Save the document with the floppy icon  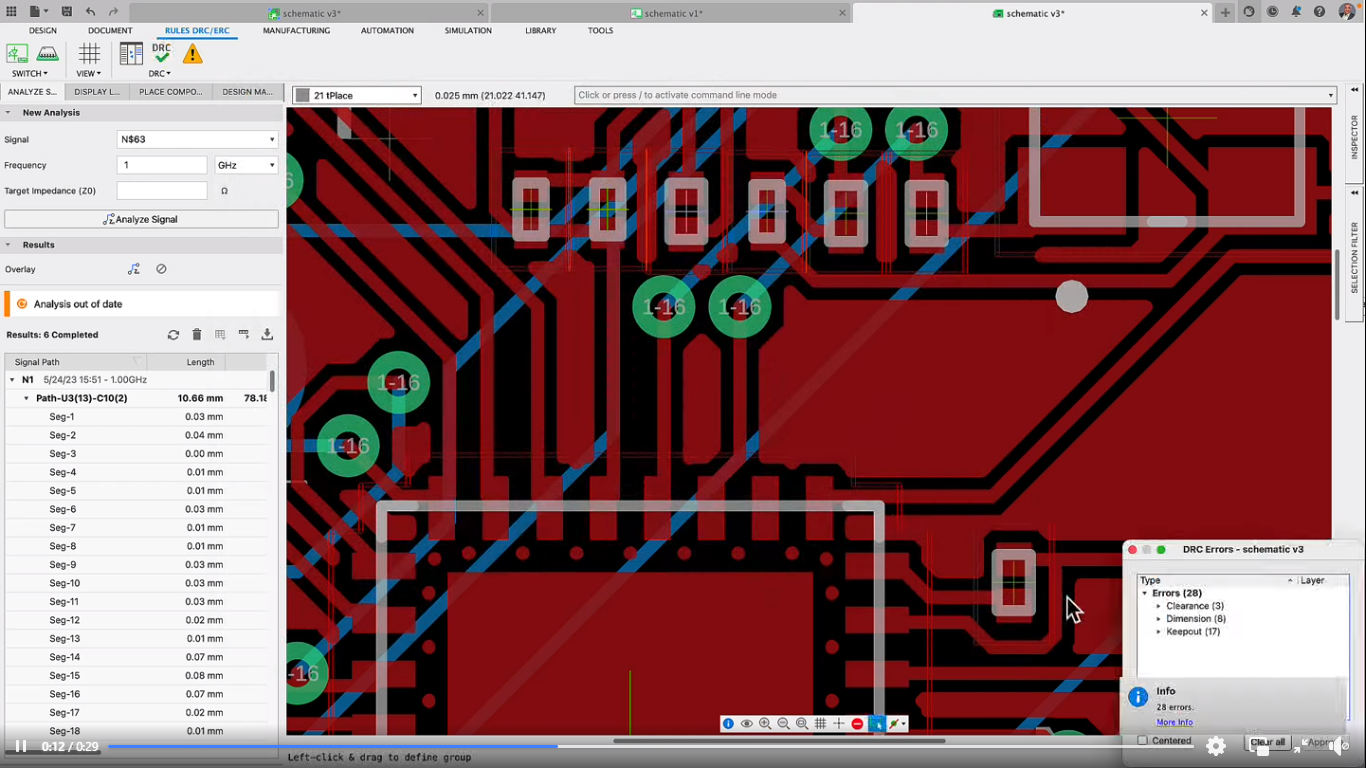click(x=66, y=12)
